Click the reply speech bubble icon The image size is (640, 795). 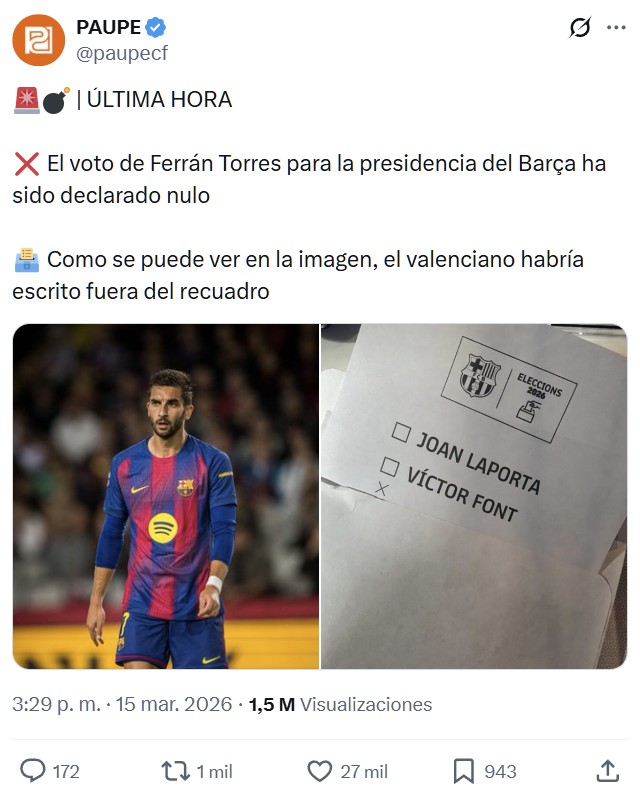pos(32,771)
